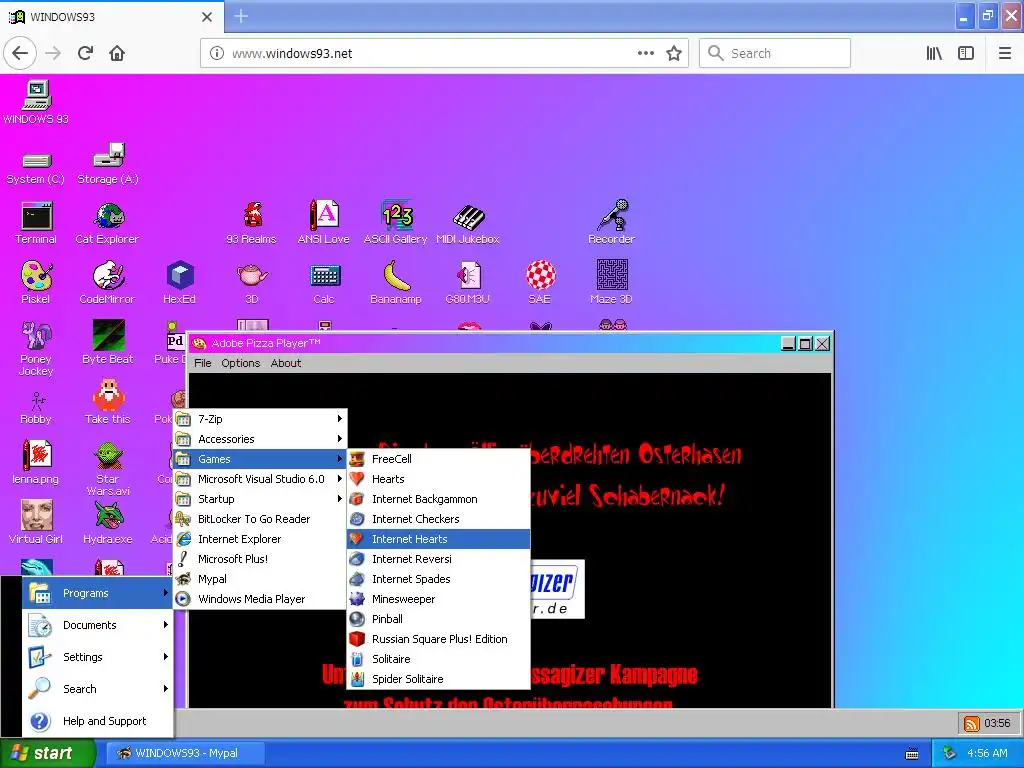Open the lenna.png image file icon

[36, 462]
